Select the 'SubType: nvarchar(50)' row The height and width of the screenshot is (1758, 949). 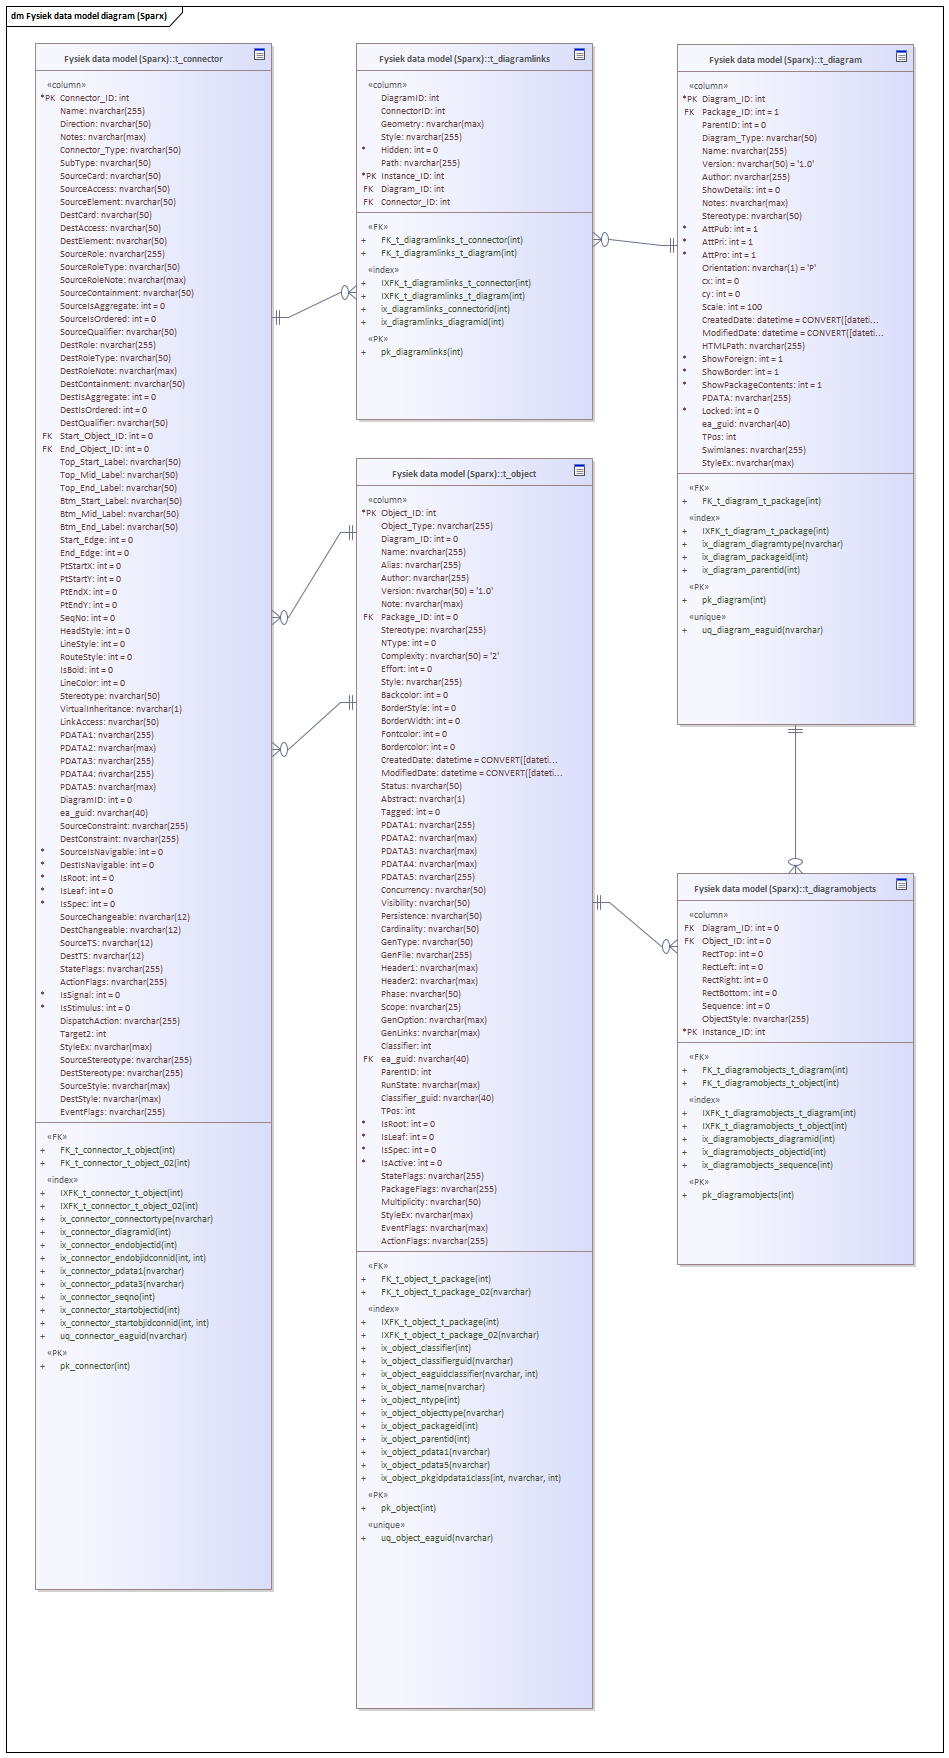pos(105,163)
